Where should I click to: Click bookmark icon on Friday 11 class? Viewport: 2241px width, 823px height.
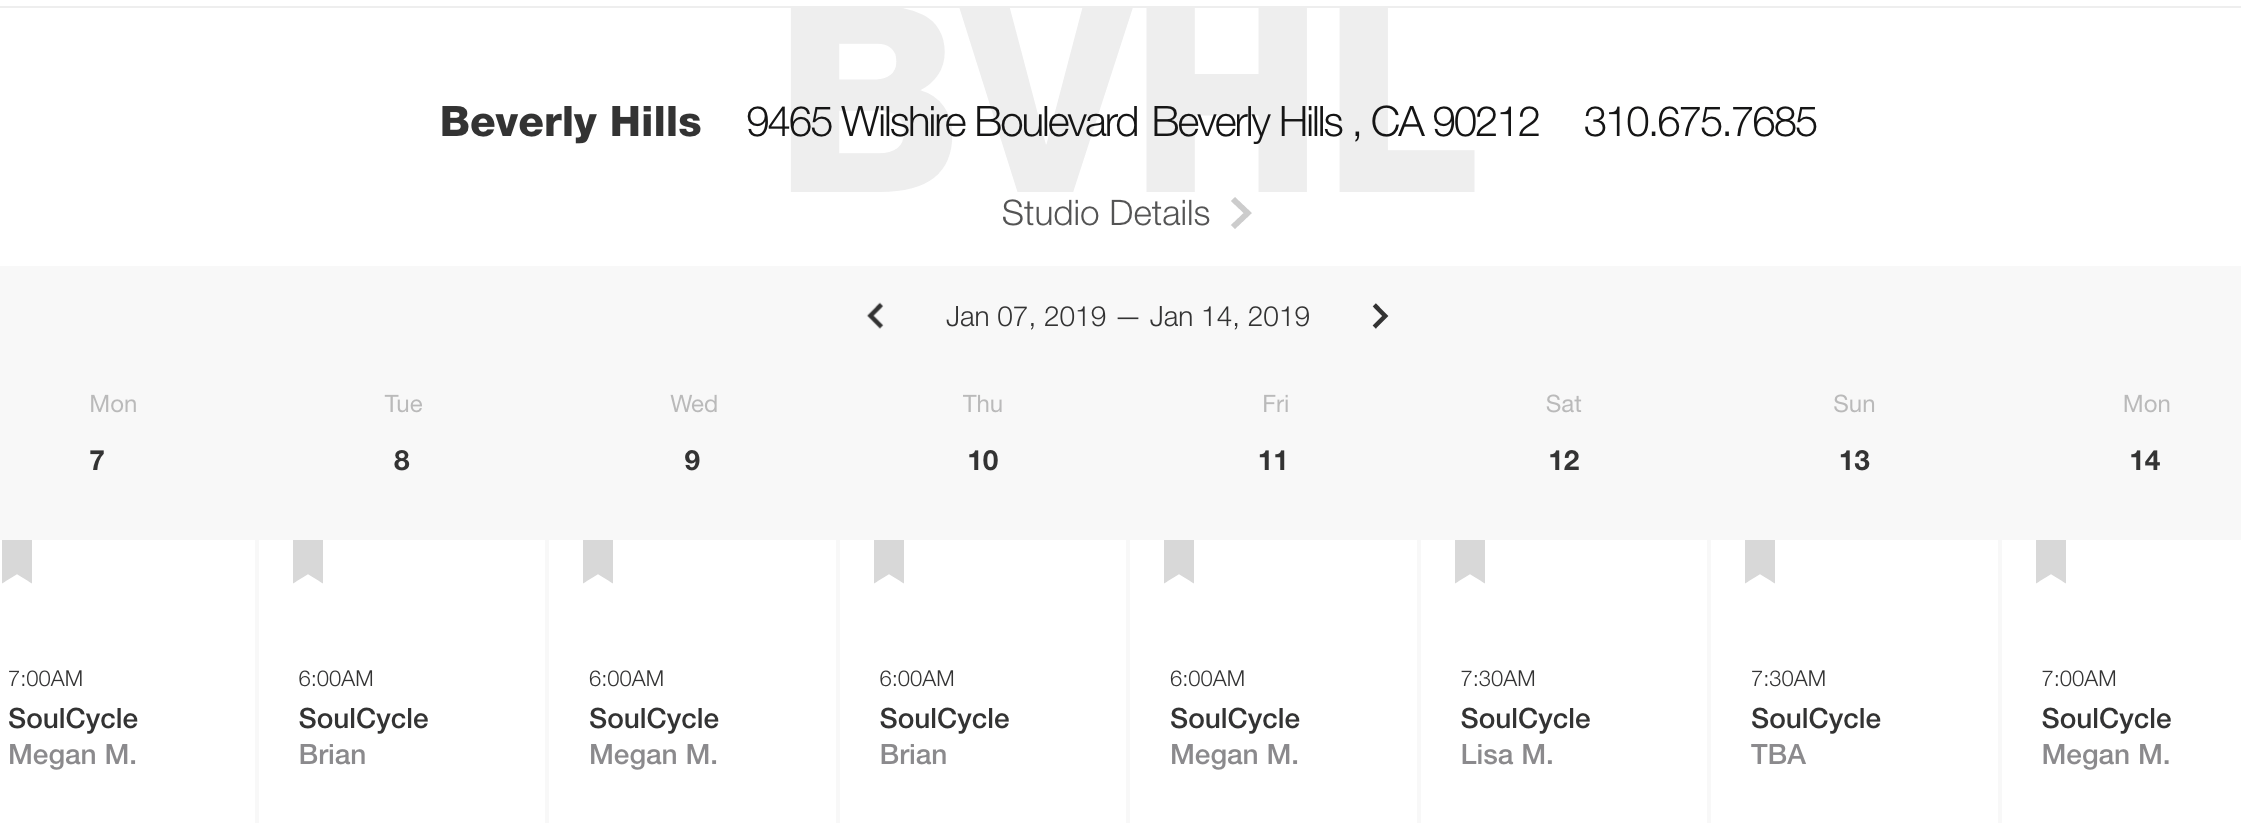[x=1179, y=561]
